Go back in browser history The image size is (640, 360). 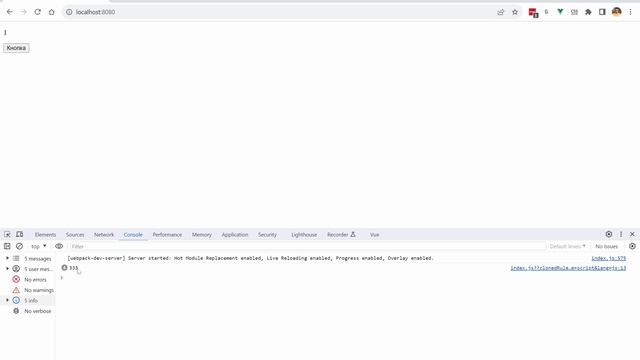coord(10,12)
